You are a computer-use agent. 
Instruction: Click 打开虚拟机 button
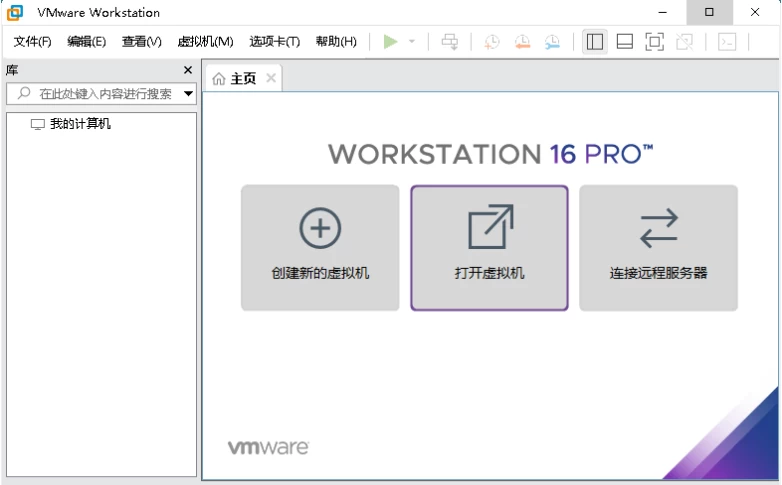[x=489, y=247]
